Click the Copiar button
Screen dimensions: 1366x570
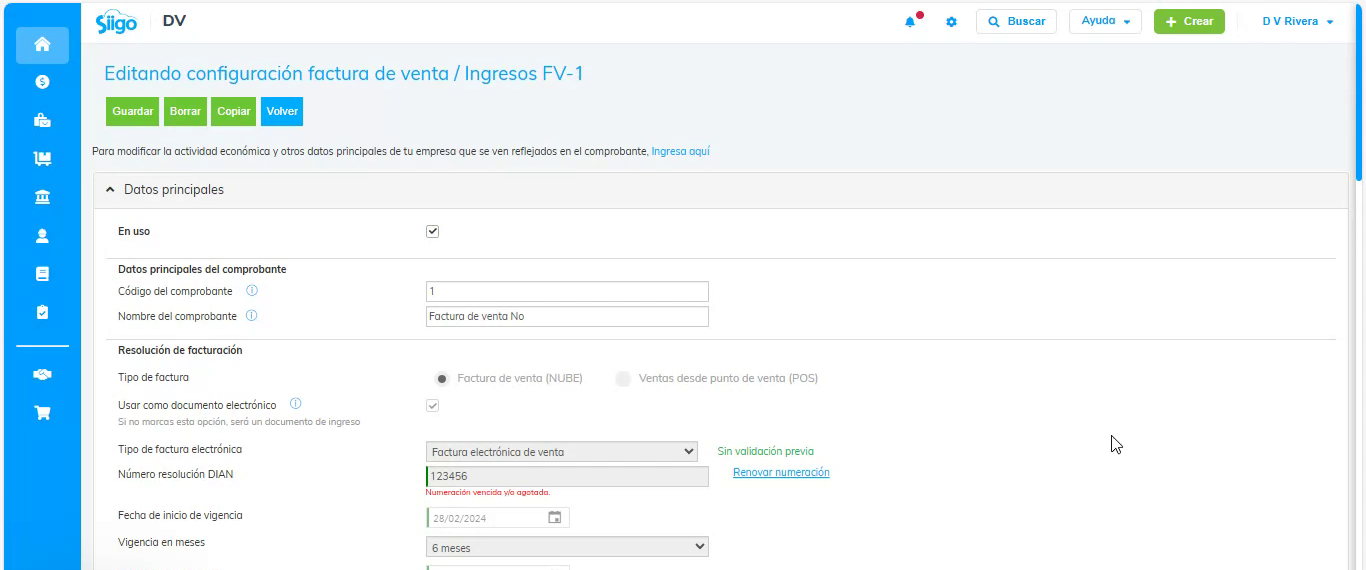(234, 111)
